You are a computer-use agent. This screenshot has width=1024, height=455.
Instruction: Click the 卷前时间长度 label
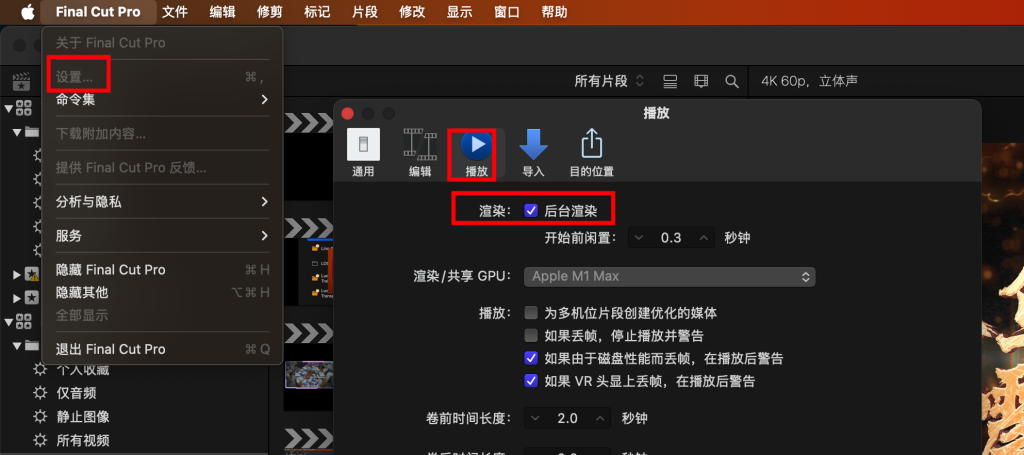click(x=468, y=418)
